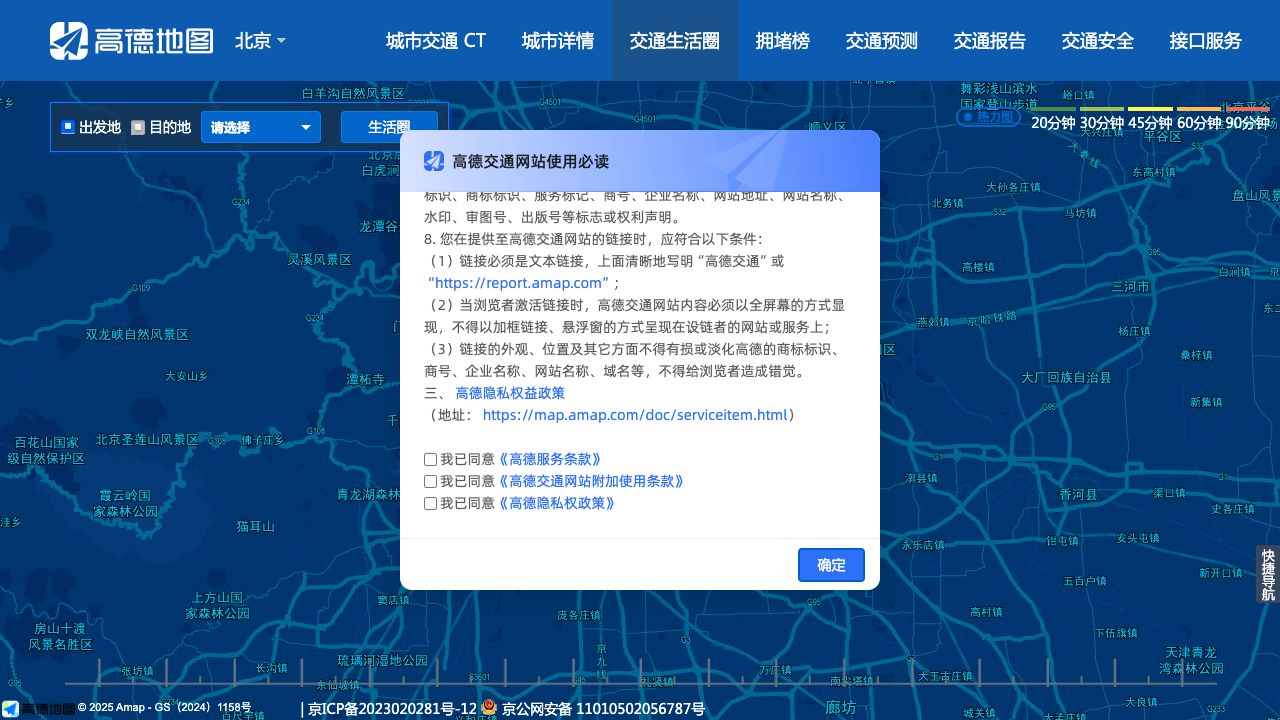Click the police badge icon in footer
Image resolution: width=1280 pixels, height=720 pixels.
click(489, 708)
